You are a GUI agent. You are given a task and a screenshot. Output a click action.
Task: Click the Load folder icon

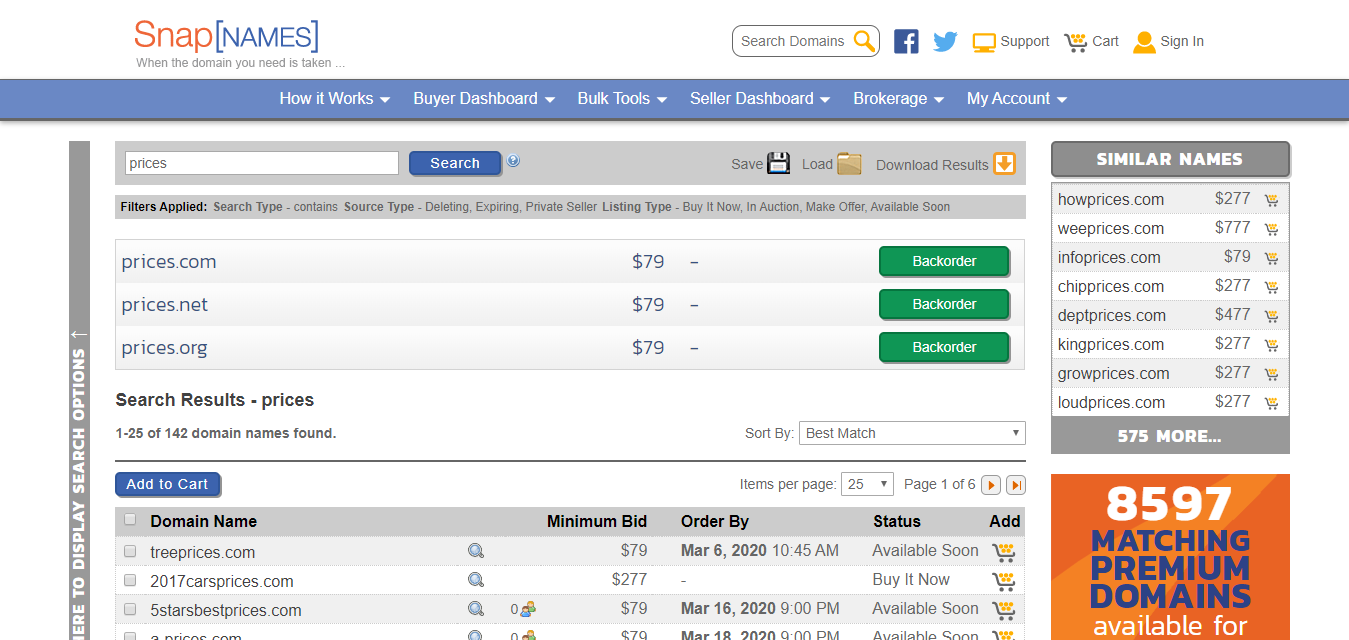849,164
